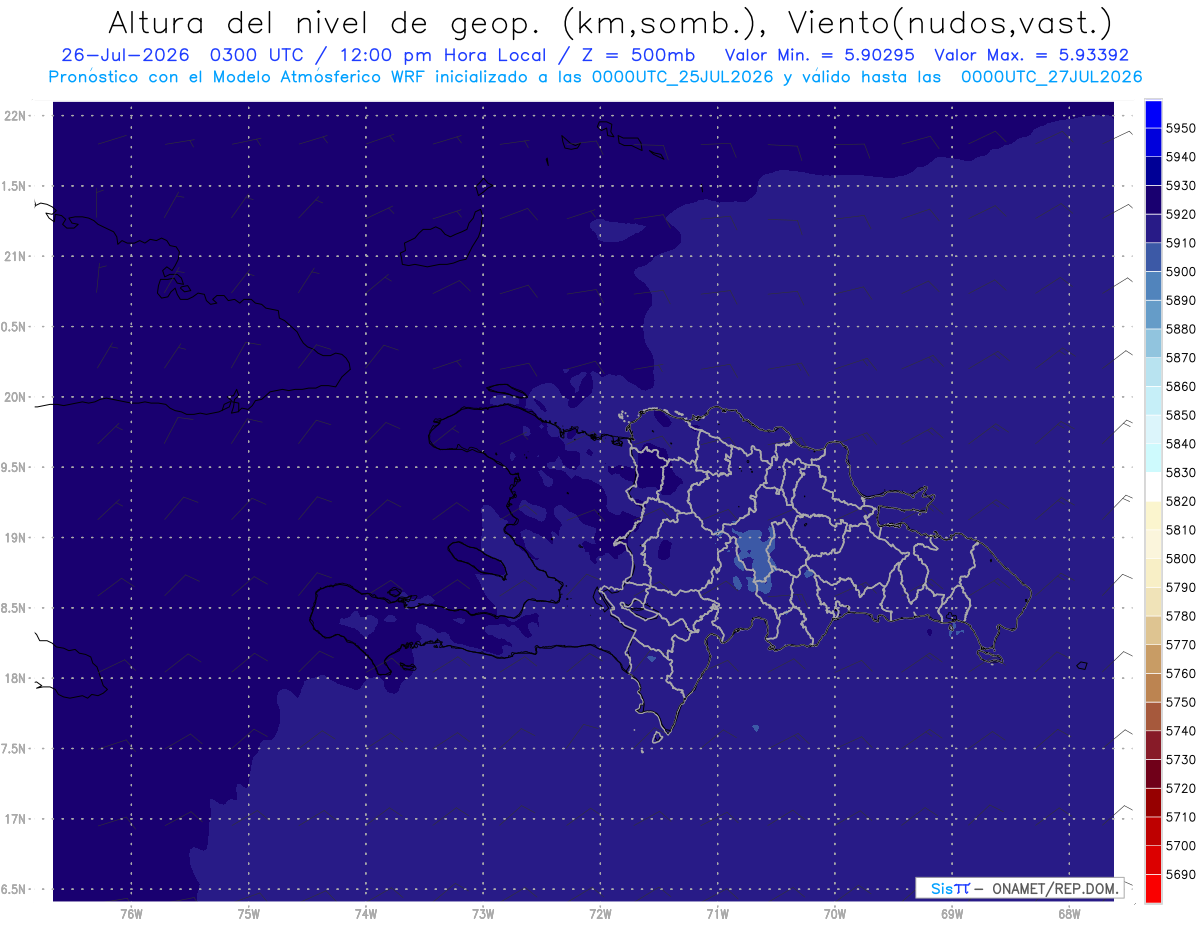Viewport: 1200px width, 927px height.
Task: Click the bright red swatch below the 5690 label
Action: 1152,888
